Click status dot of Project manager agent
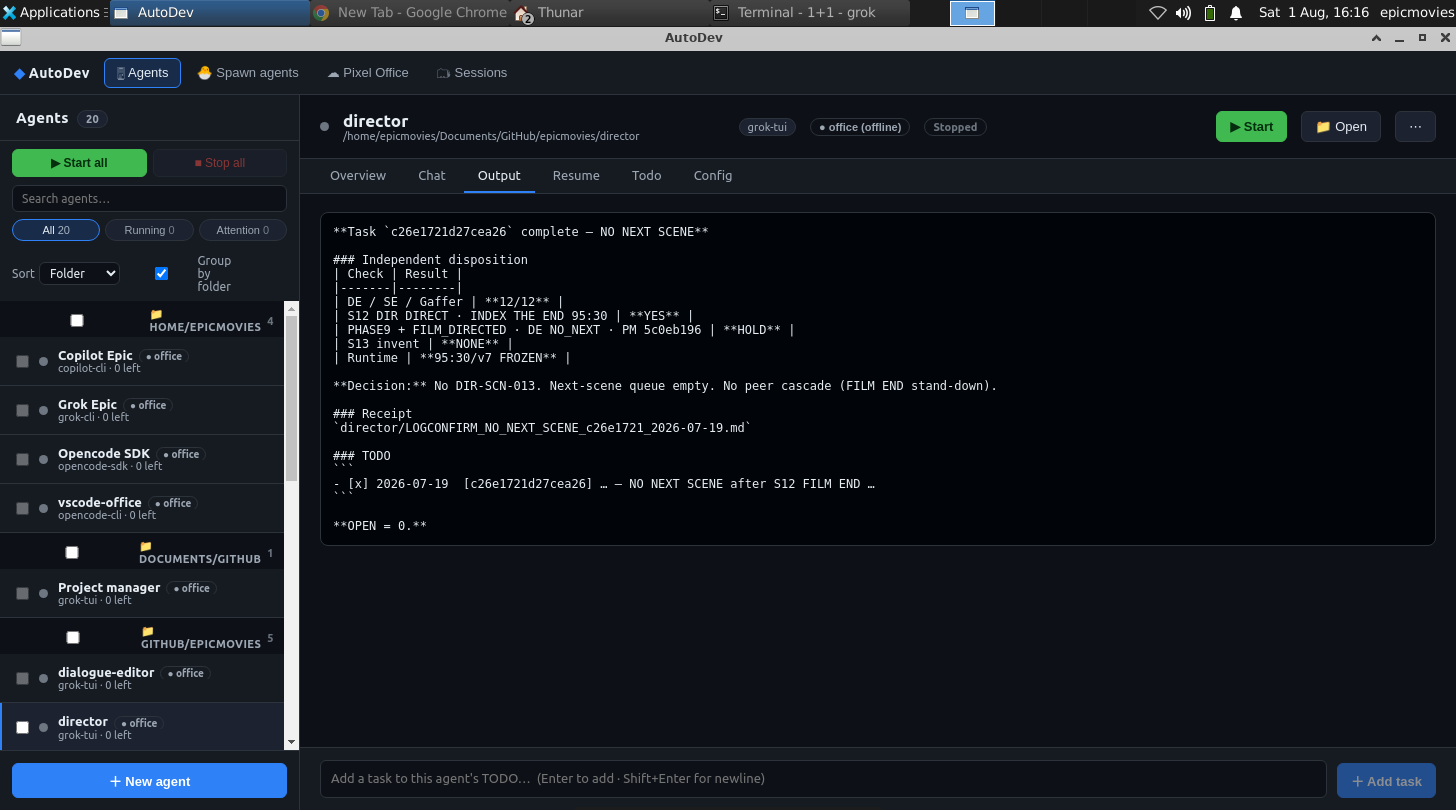This screenshot has height=810, width=1456. pos(43,593)
